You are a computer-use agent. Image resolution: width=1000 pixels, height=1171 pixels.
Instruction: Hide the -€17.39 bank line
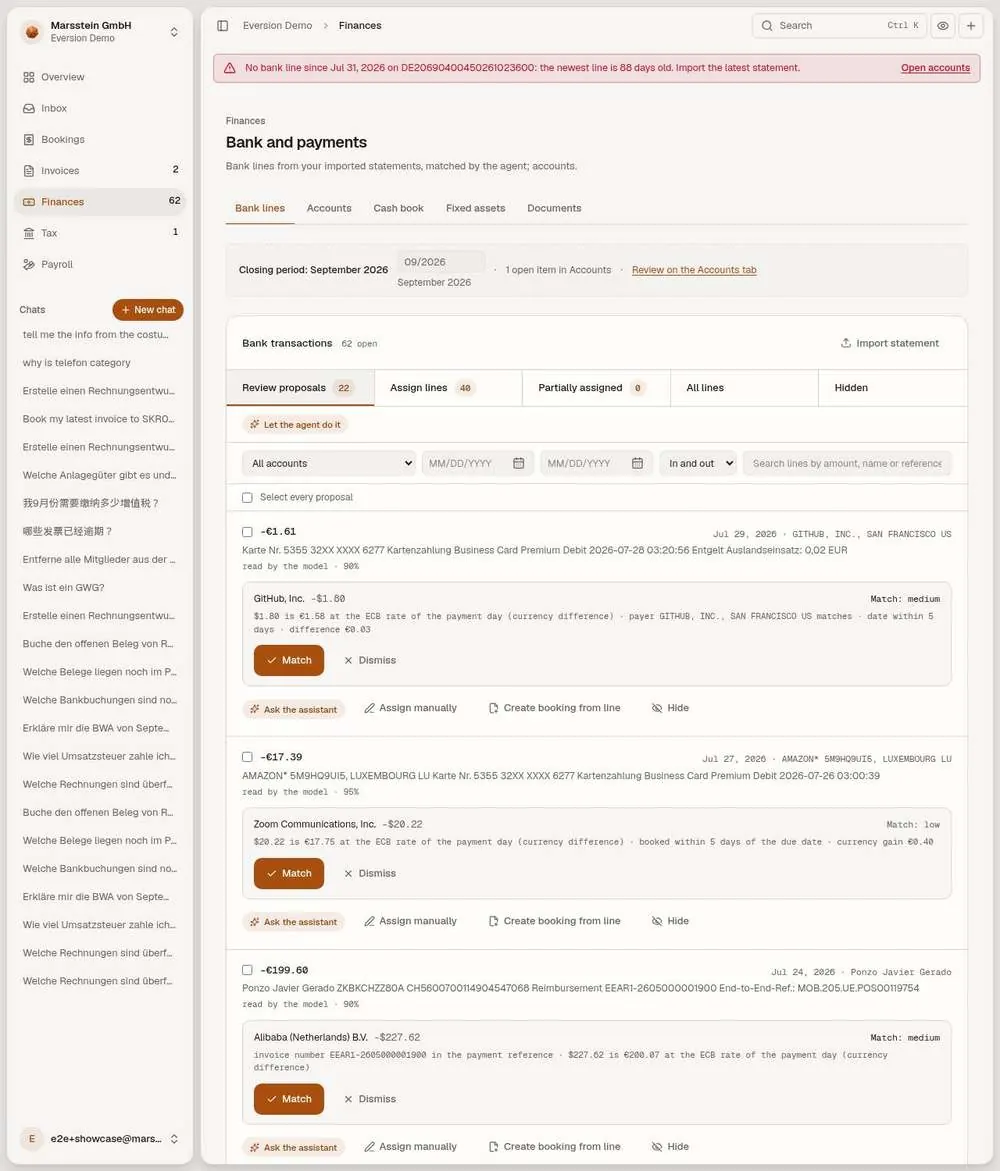[x=670, y=921]
